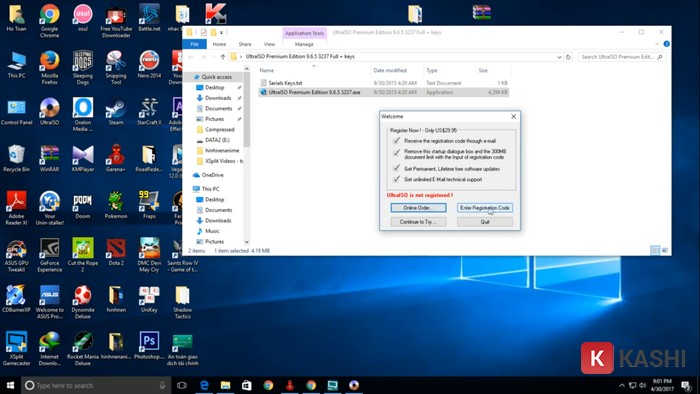Viewport: 700px width, 394px height.
Task: Expand address bar history dropdown
Action: coord(559,57)
